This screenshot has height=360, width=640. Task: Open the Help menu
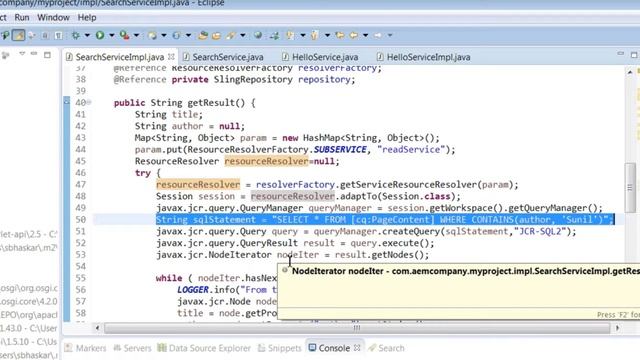[x=87, y=18]
